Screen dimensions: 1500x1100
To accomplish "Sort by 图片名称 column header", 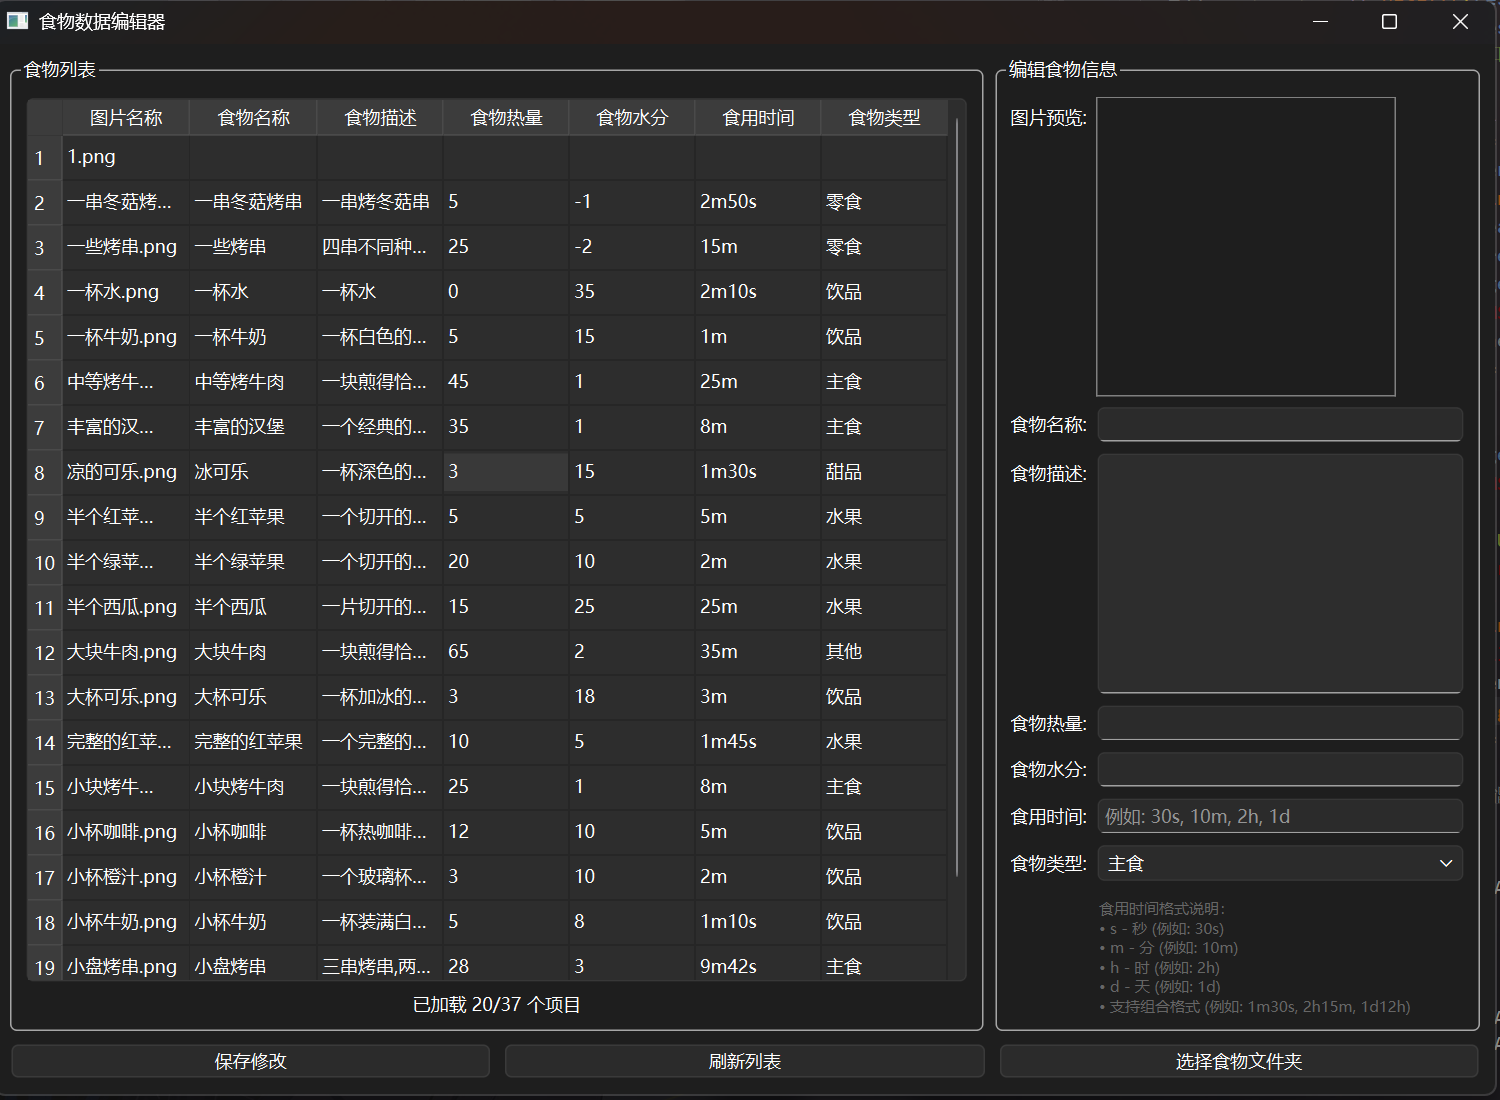I will (126, 118).
